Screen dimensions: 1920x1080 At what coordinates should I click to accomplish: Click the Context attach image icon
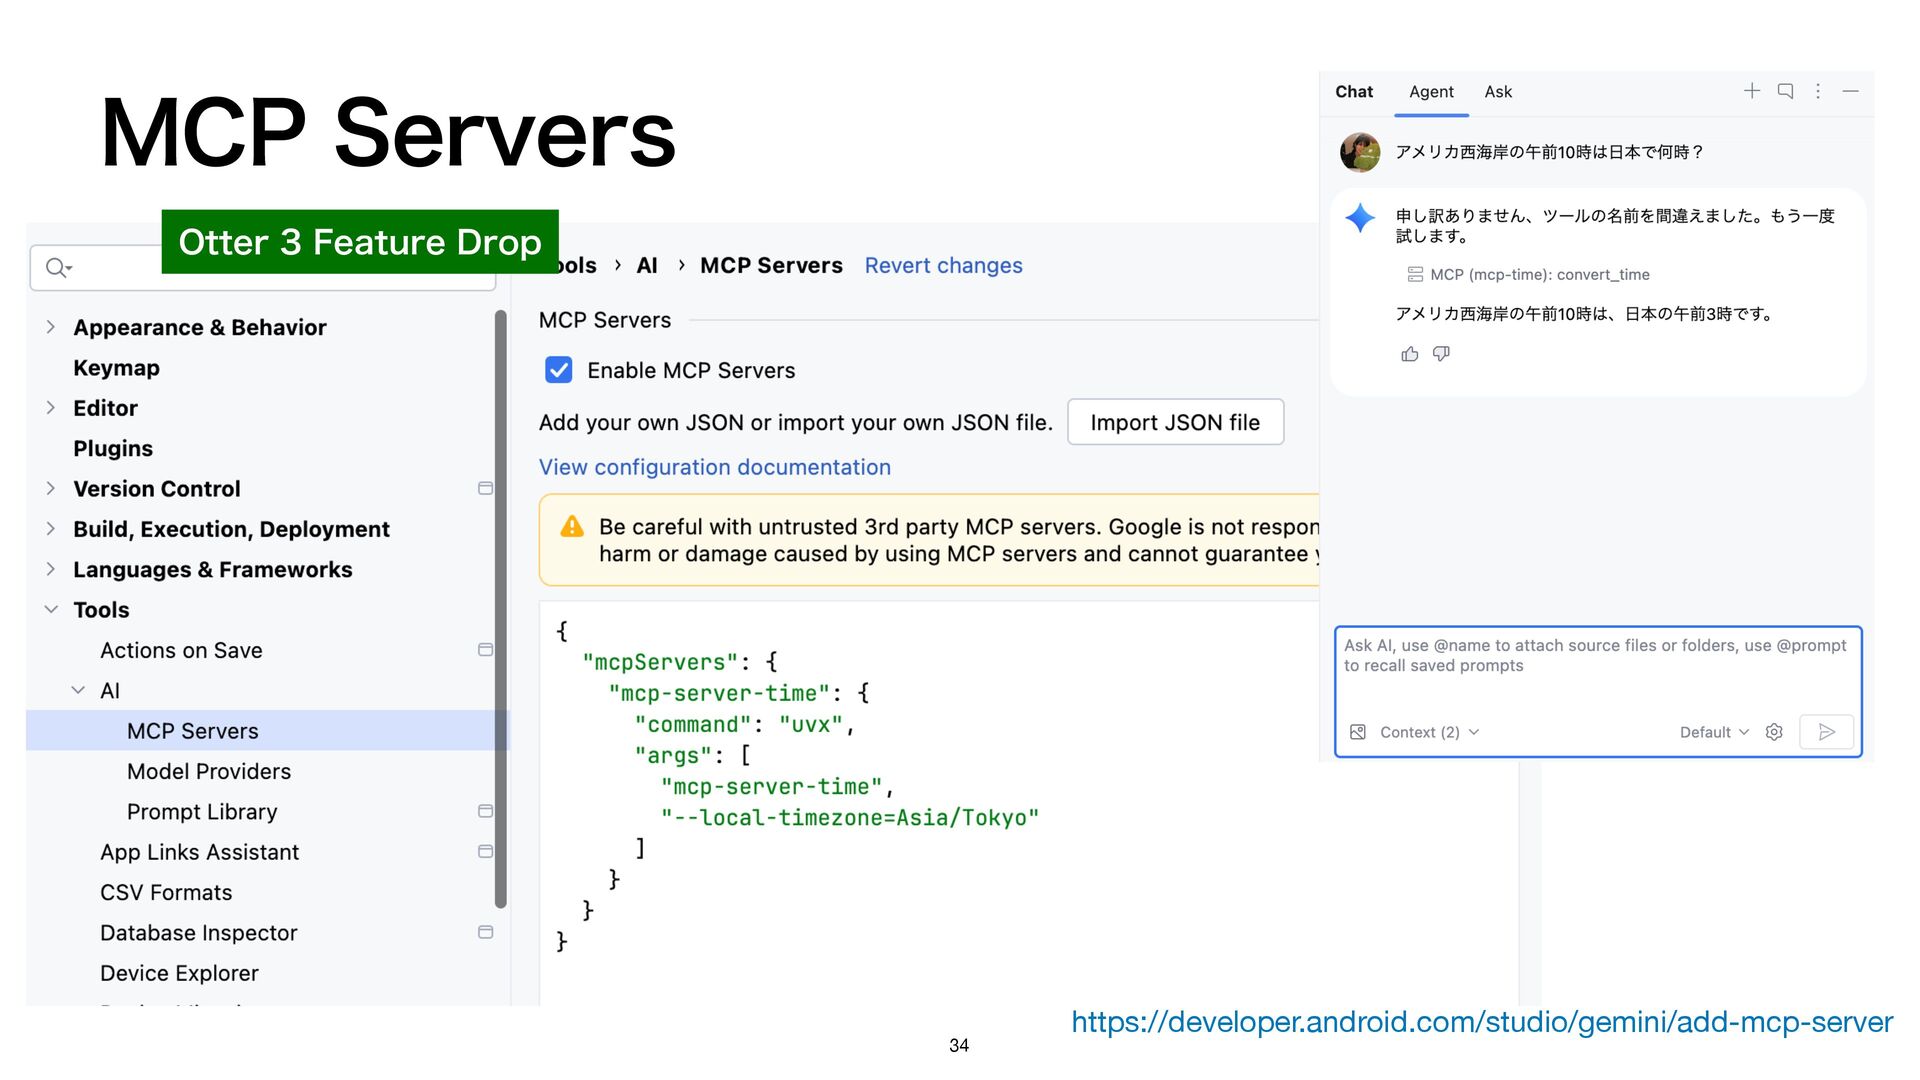coord(1358,732)
